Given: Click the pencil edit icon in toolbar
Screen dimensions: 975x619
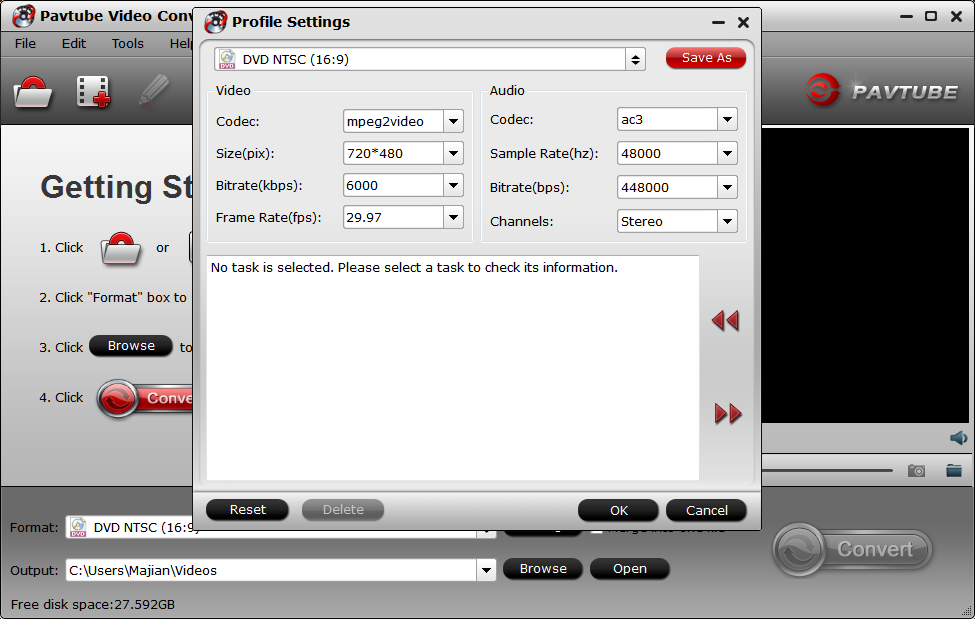Looking at the screenshot, I should 154,91.
